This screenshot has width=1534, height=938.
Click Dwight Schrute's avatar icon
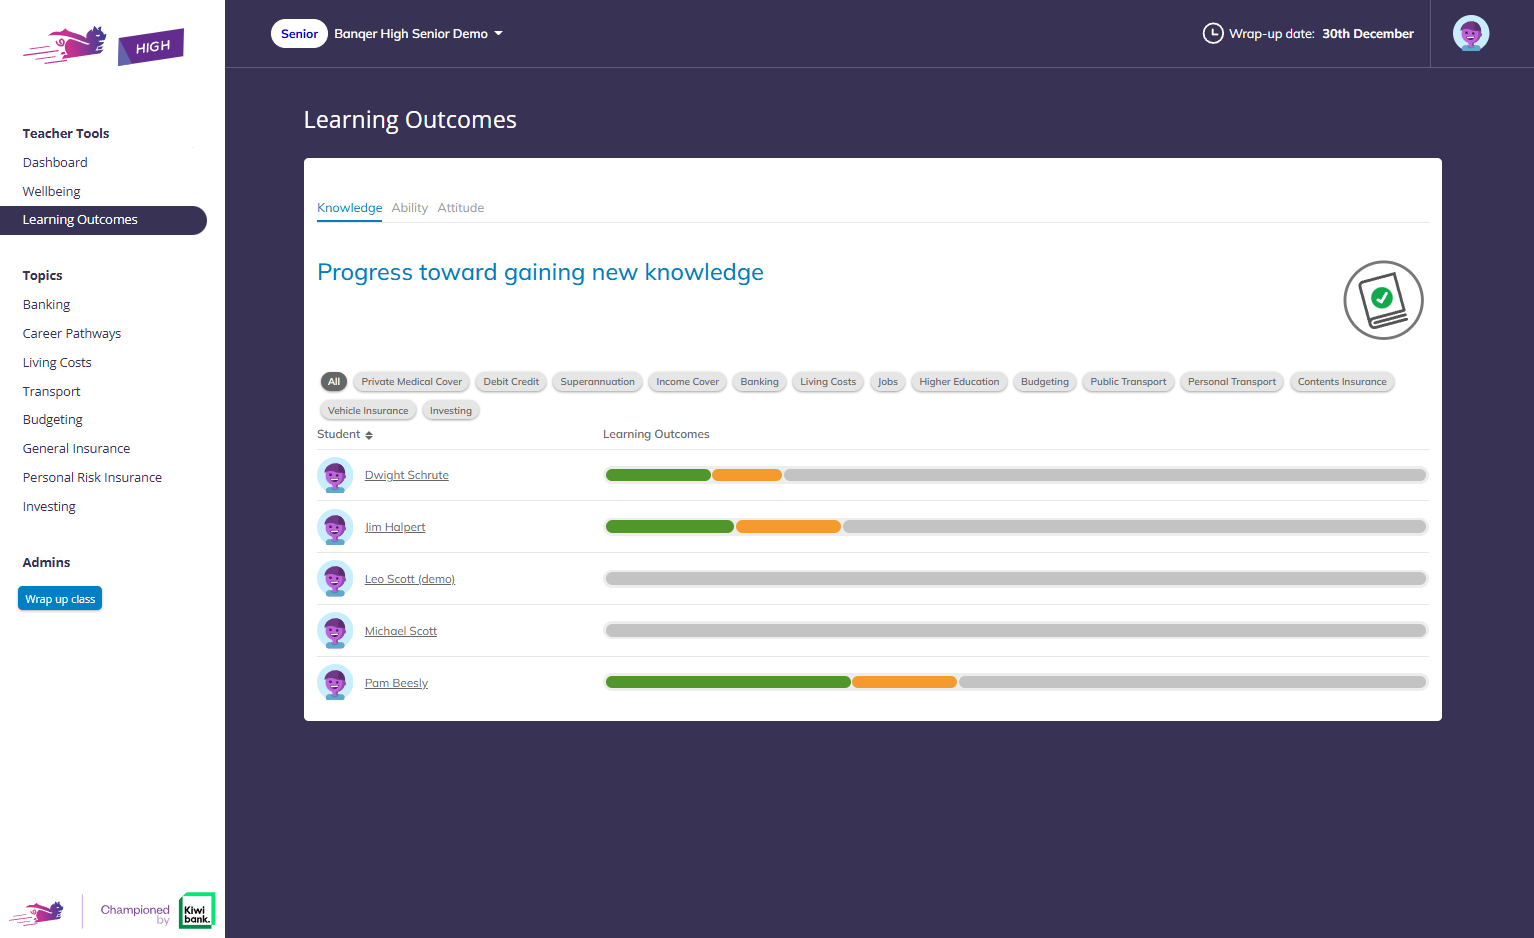pyautogui.click(x=335, y=475)
